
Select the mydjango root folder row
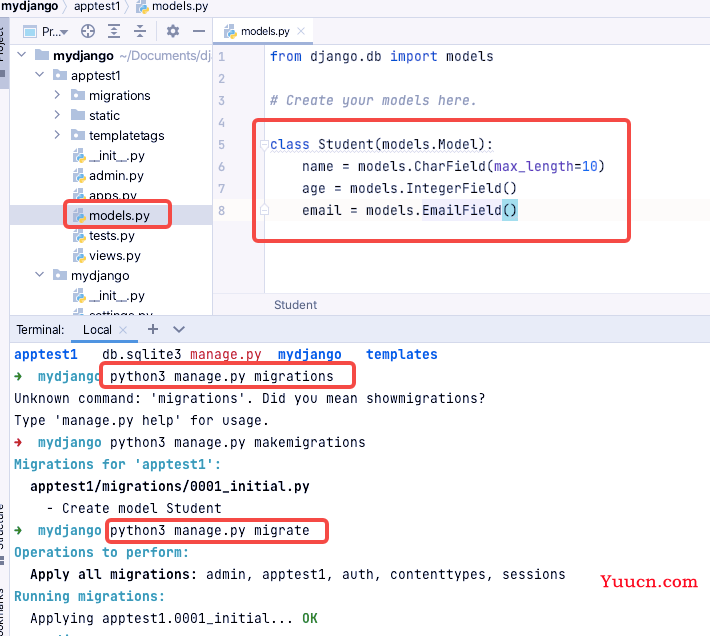(110, 55)
